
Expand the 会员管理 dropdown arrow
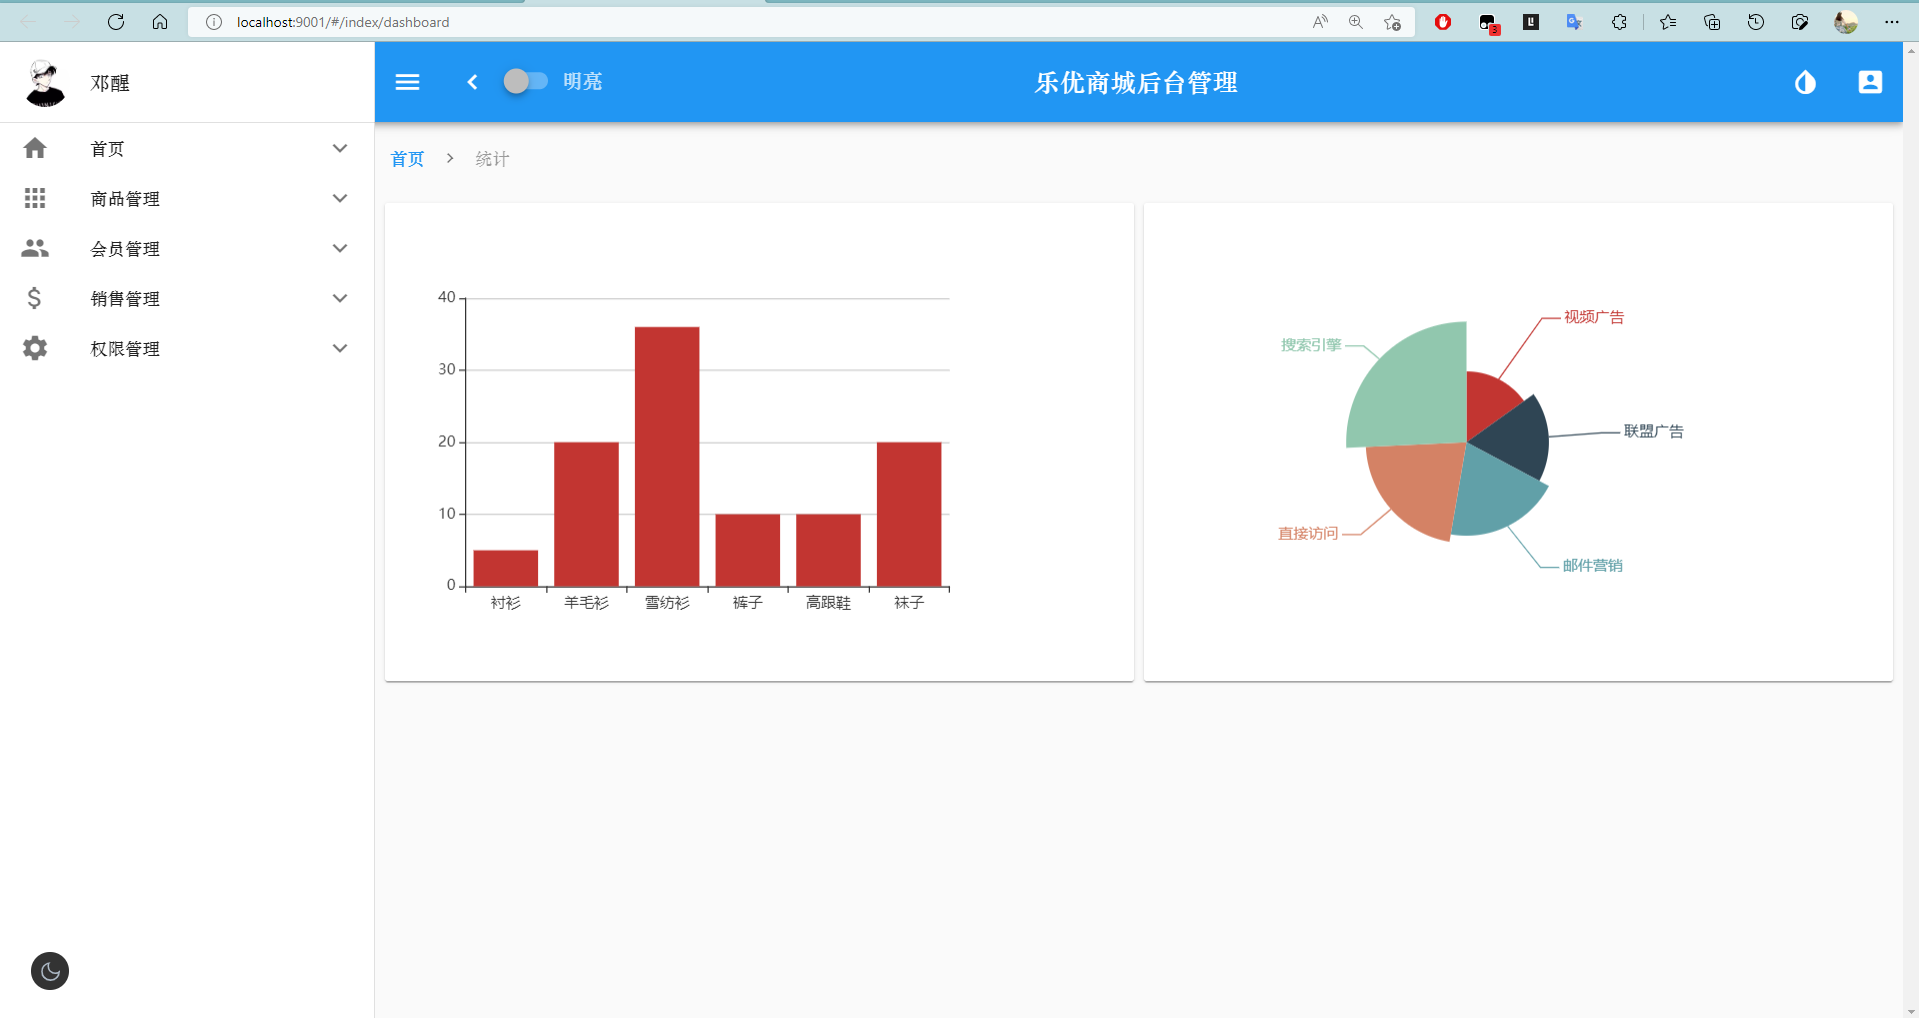point(340,248)
